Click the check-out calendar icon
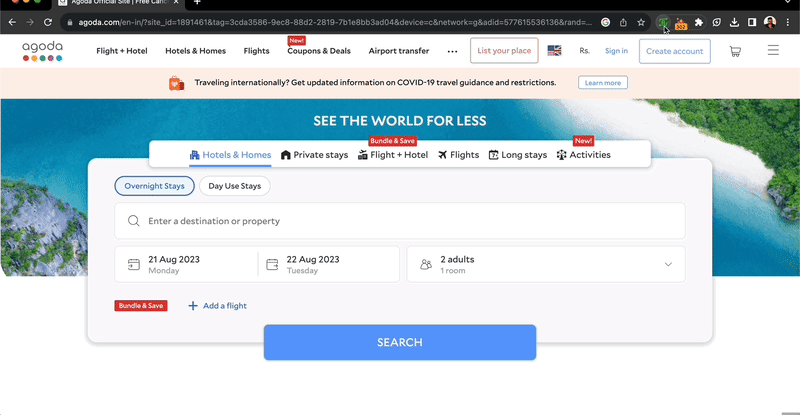The image size is (800, 415). pos(272,264)
